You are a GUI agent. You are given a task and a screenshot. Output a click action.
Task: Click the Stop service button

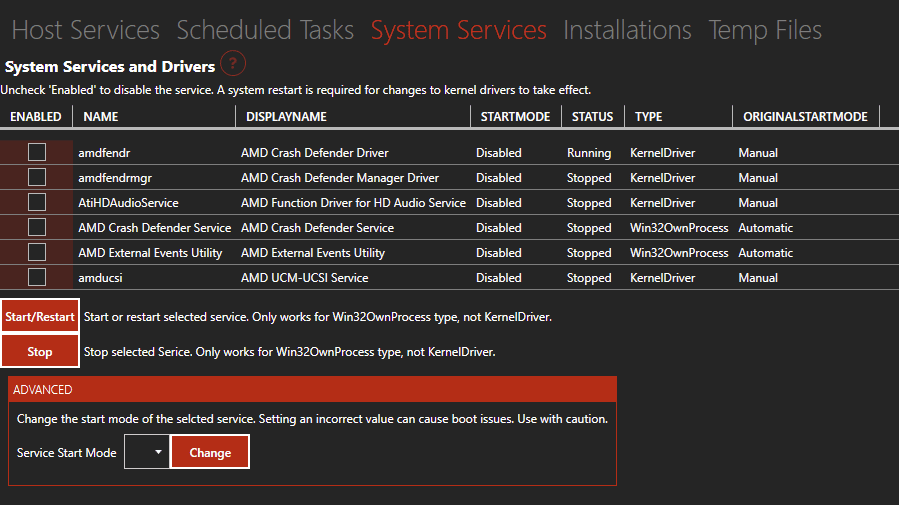coord(40,352)
